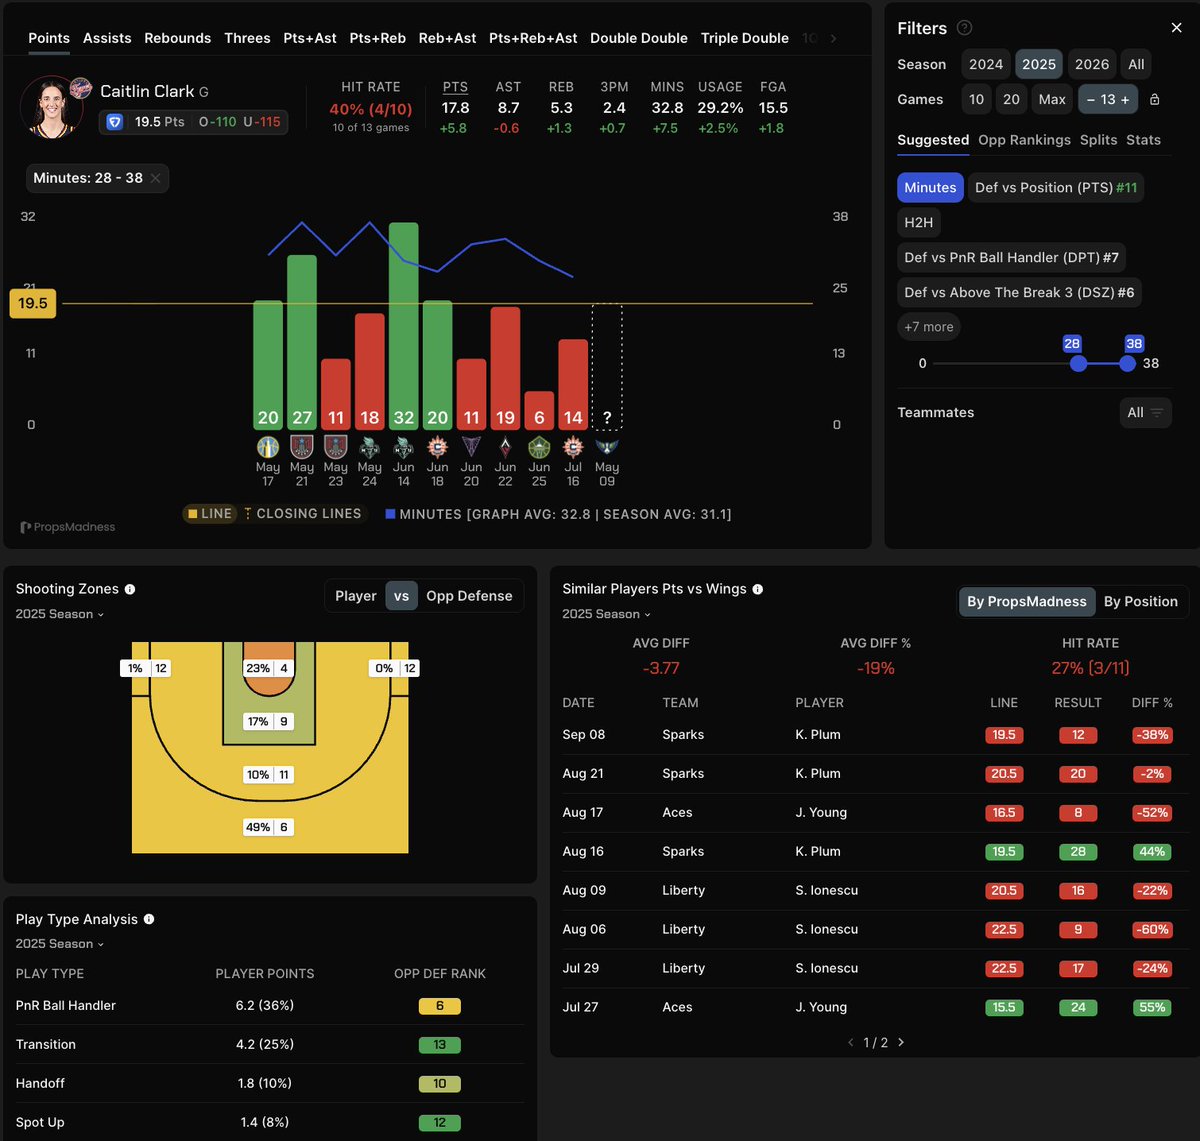This screenshot has width=1200, height=1141.
Task: Switch to Stats filter tab
Action: 1143,140
